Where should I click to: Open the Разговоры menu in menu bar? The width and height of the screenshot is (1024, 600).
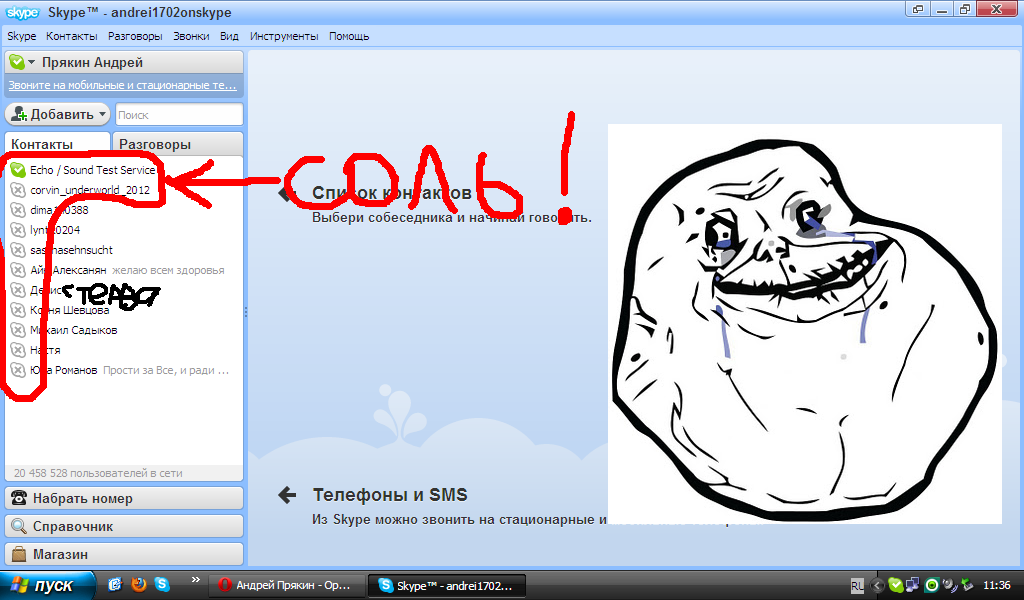coord(135,36)
